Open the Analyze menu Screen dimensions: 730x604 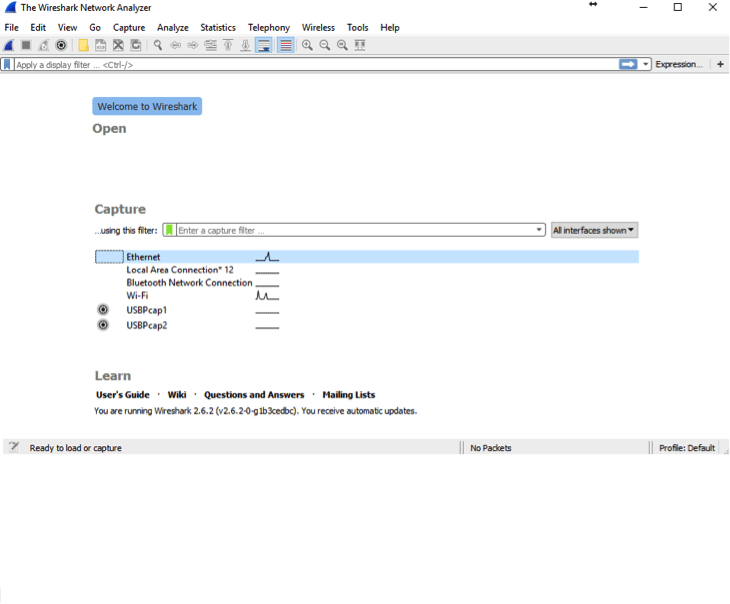(172, 28)
